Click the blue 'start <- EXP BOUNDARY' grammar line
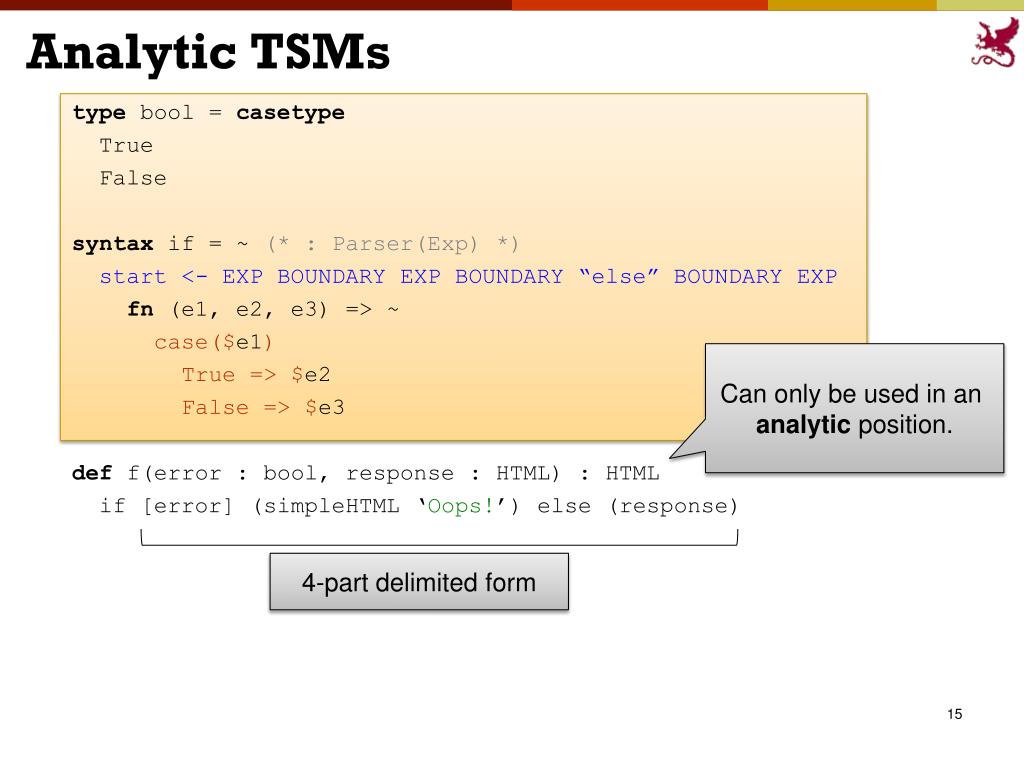 point(468,276)
